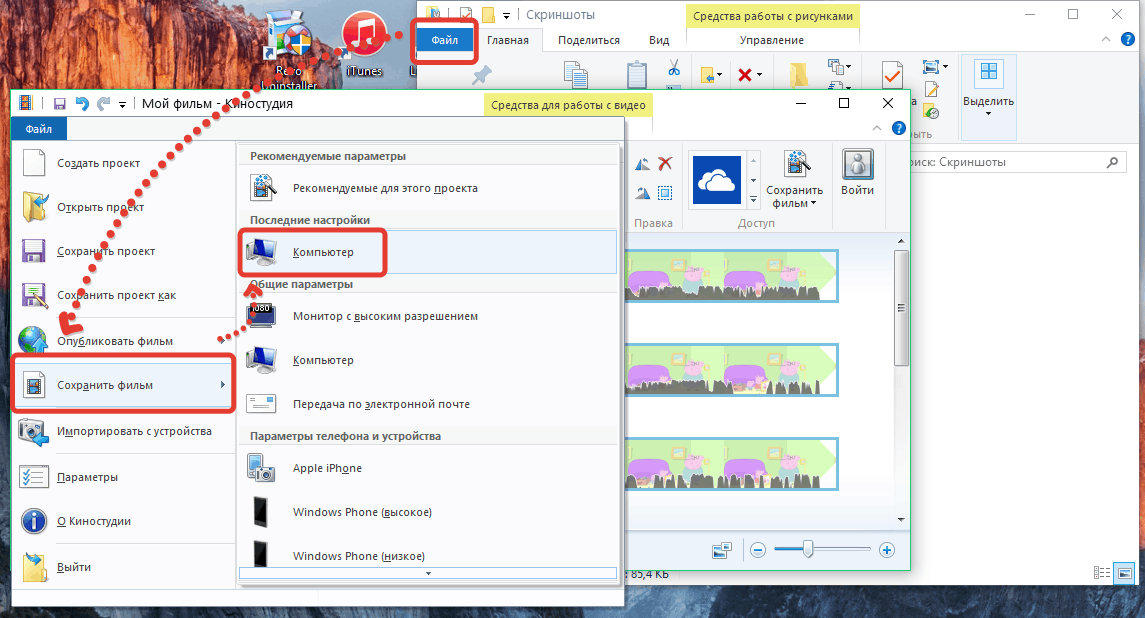Image resolution: width=1145 pixels, height=618 pixels.
Task: Click the third storyboard clip strip
Action: click(731, 464)
